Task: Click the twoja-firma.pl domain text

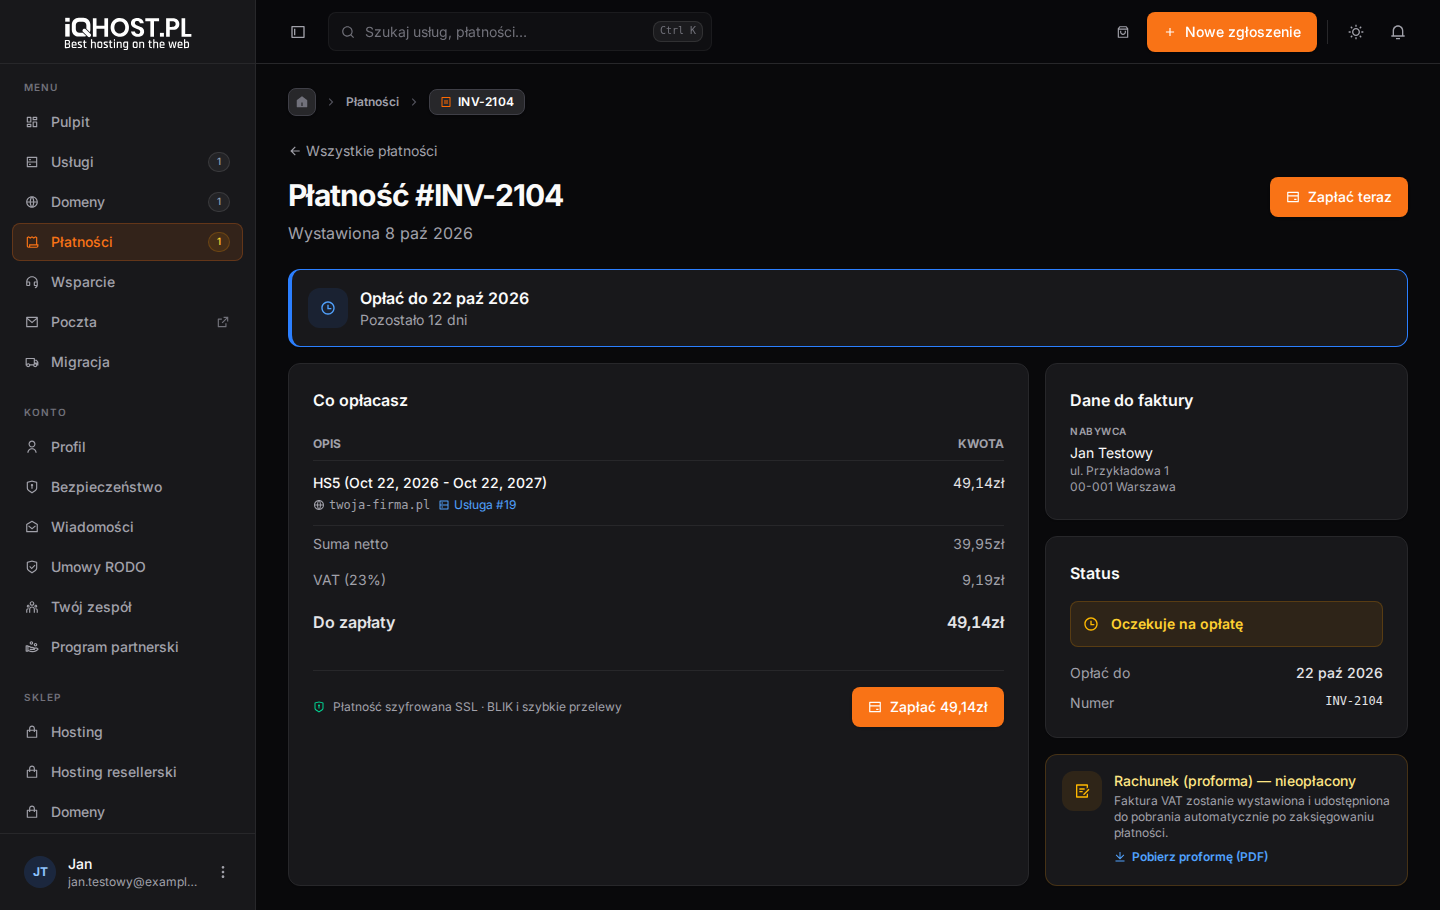Action: click(379, 505)
